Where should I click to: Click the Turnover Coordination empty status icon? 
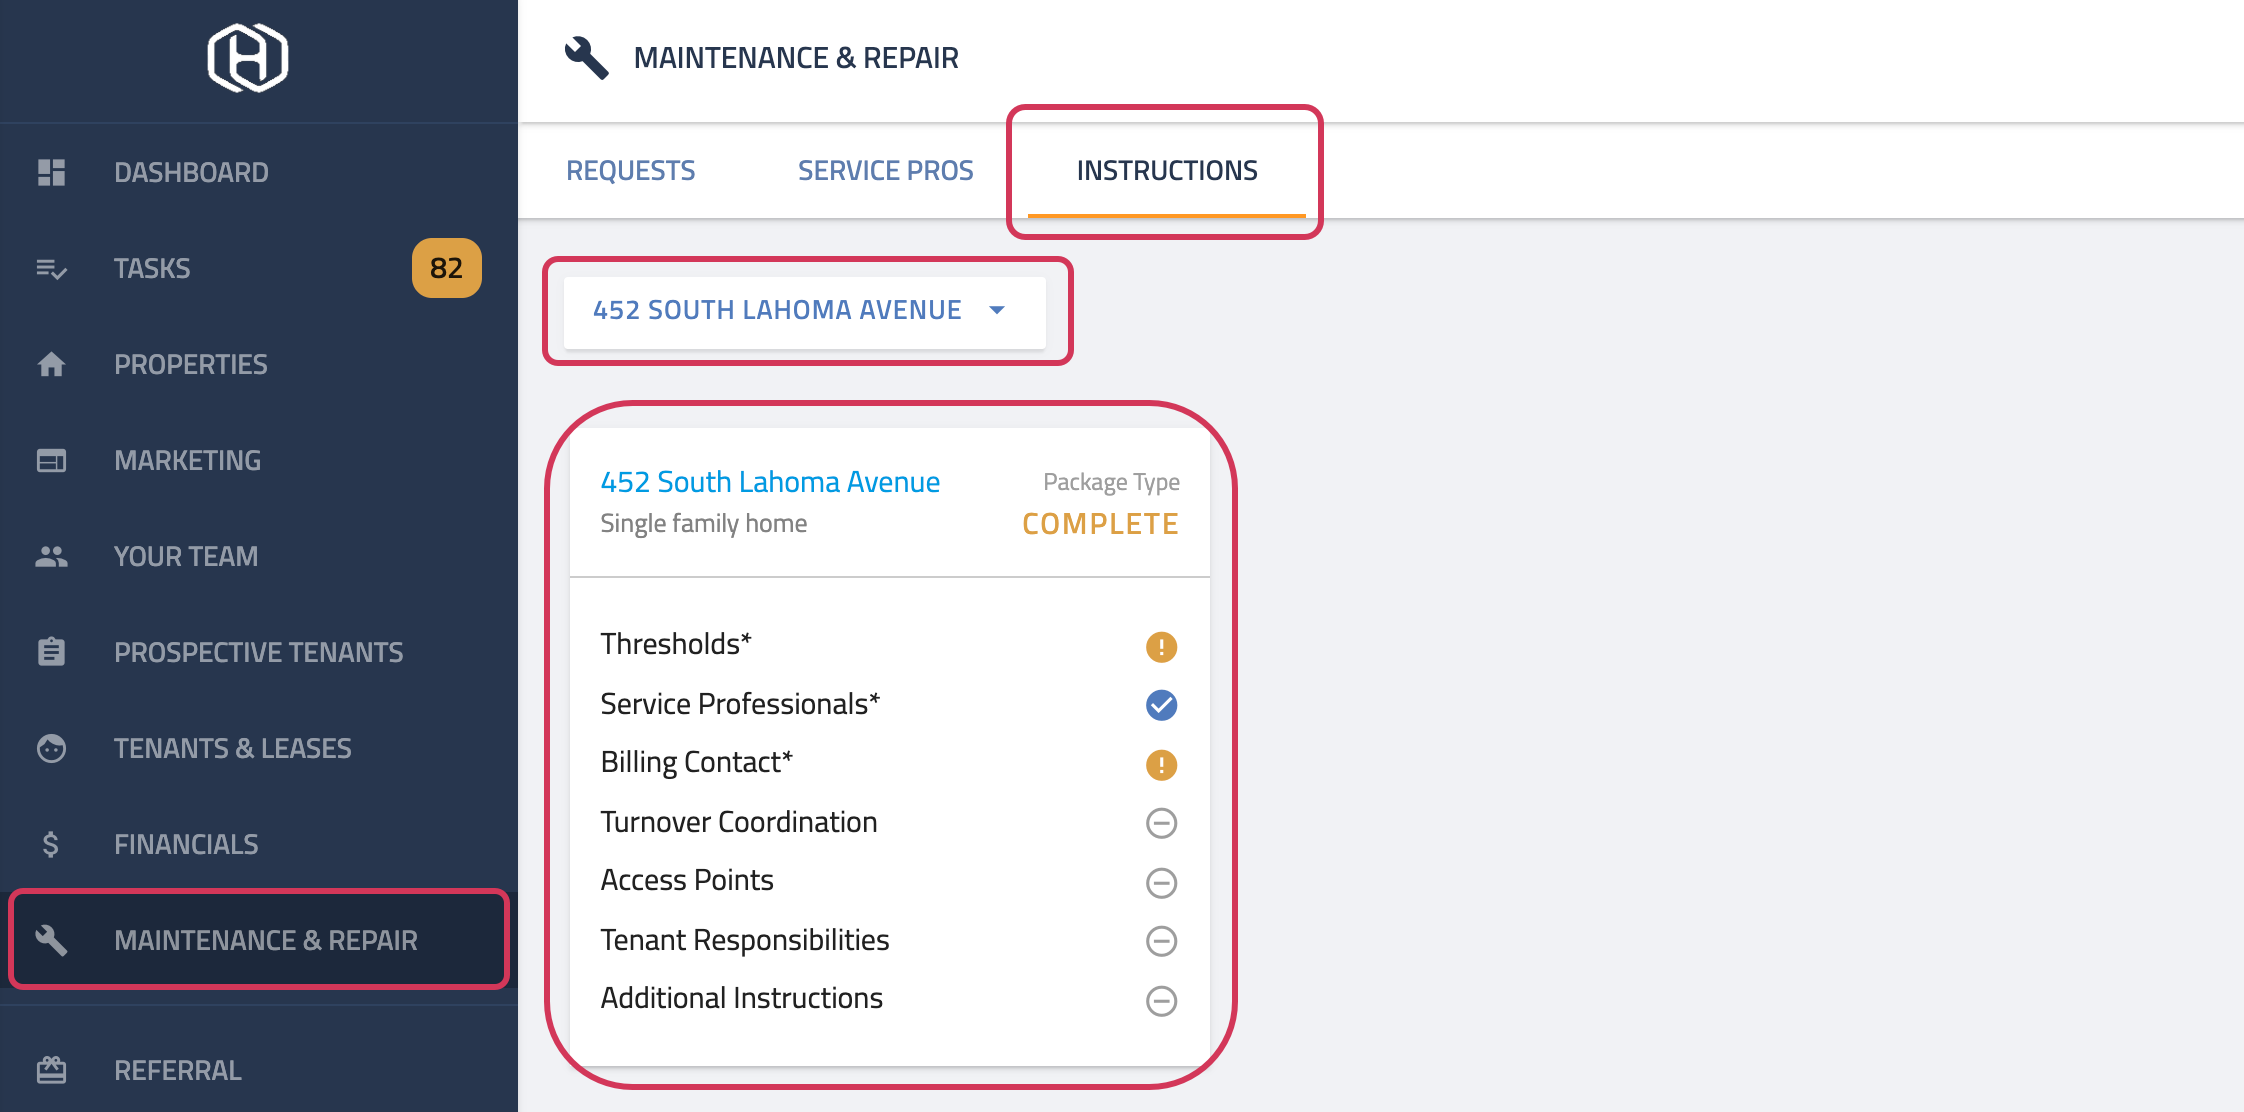(x=1161, y=823)
